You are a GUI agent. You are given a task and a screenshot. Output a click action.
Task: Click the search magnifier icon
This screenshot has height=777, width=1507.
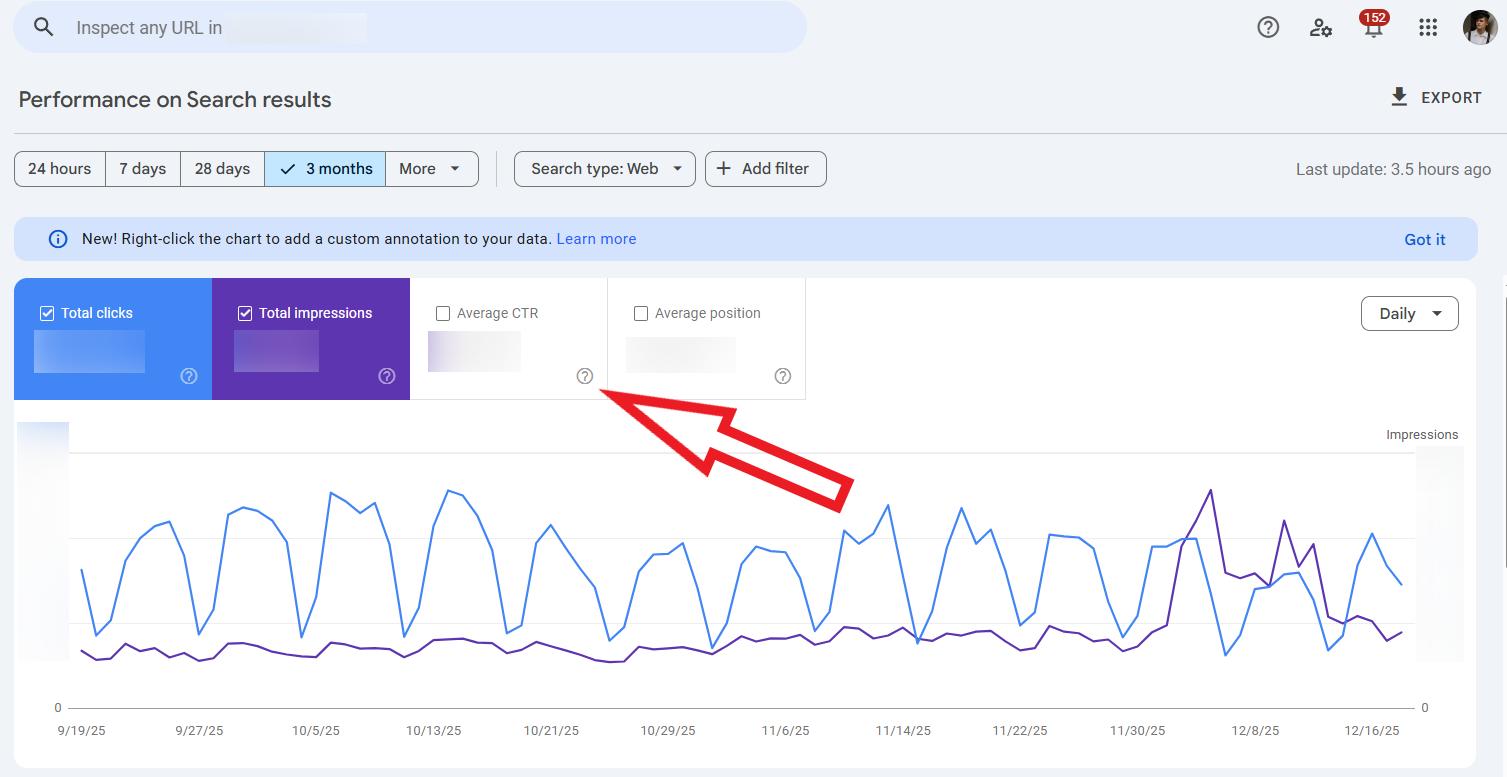pyautogui.click(x=44, y=27)
